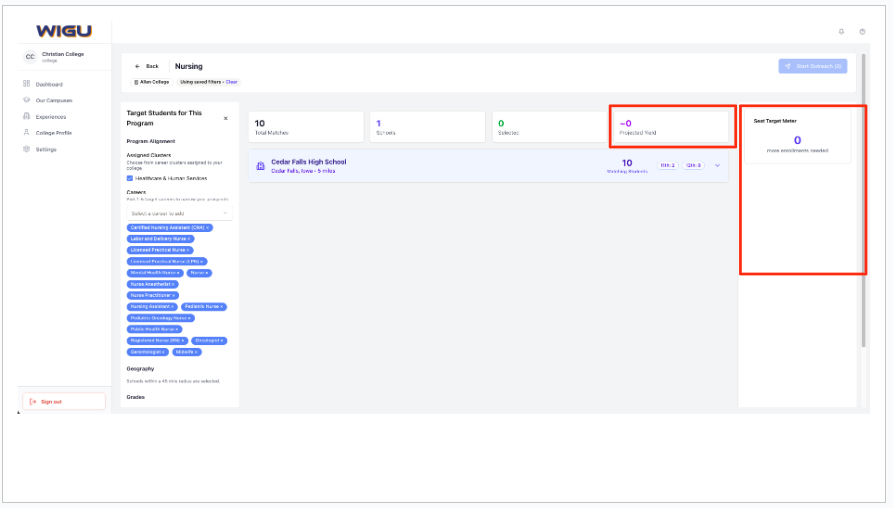Open College Profile person icon
The image size is (893, 508).
pos(26,132)
